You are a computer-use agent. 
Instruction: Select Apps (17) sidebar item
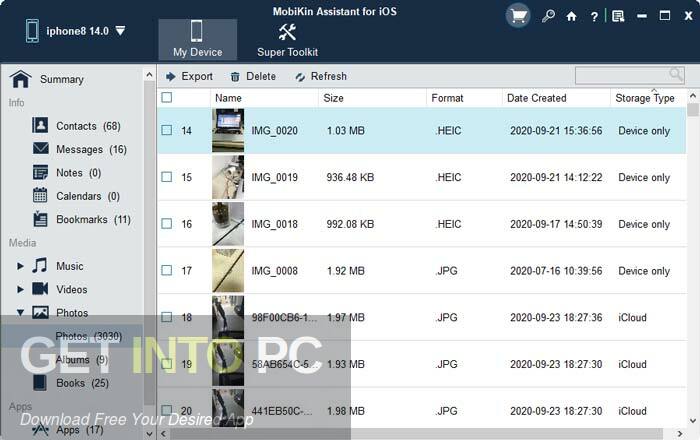pyautogui.click(x=79, y=430)
